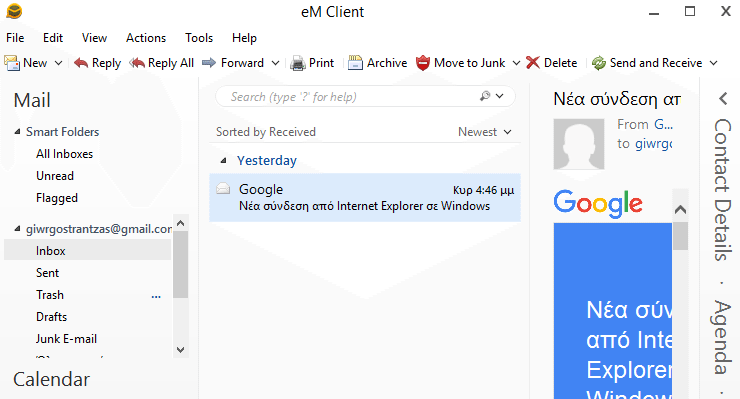740x399 pixels.
Task: Click the red Reply arrow icon
Action: [81, 63]
